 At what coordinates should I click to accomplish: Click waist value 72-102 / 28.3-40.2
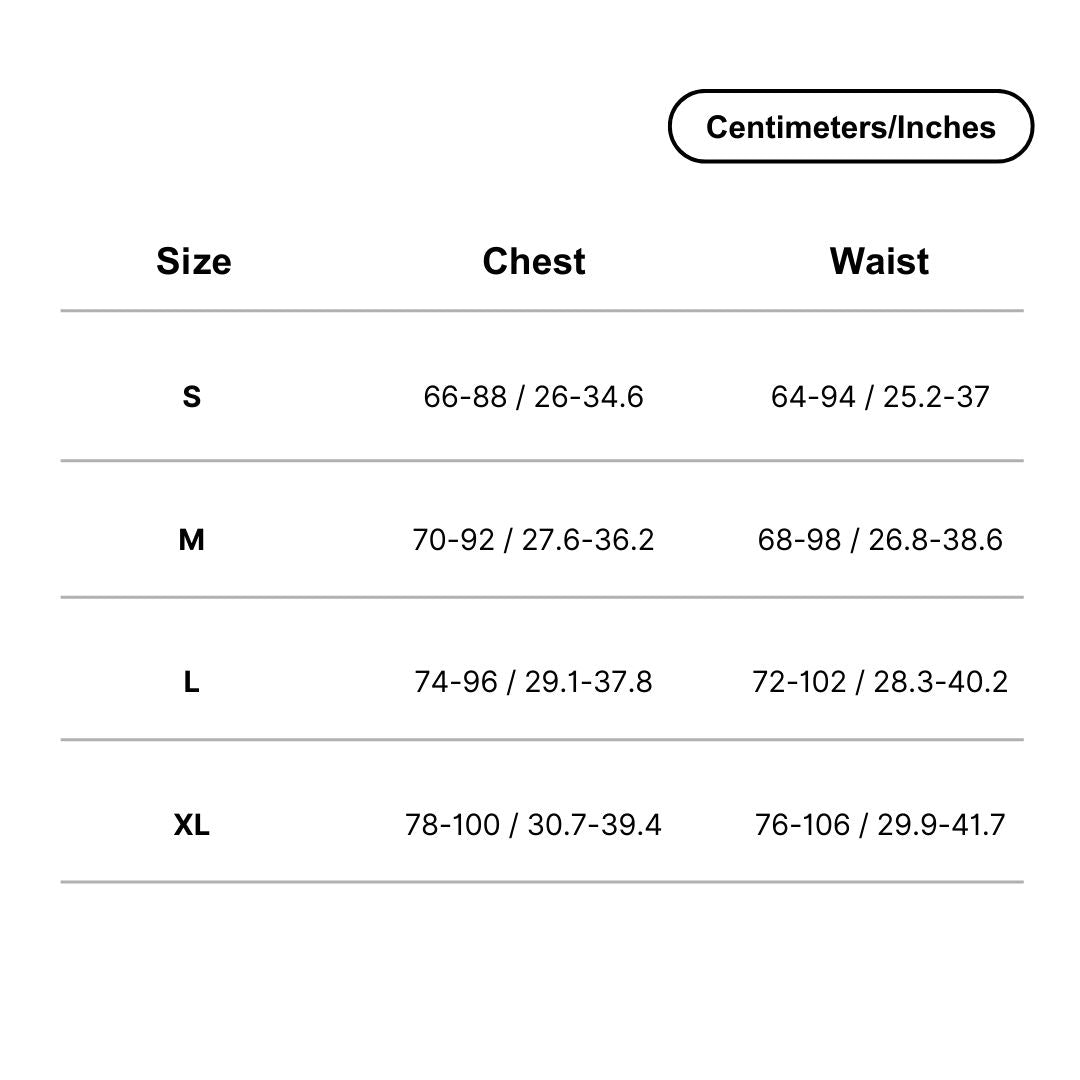coord(880,683)
